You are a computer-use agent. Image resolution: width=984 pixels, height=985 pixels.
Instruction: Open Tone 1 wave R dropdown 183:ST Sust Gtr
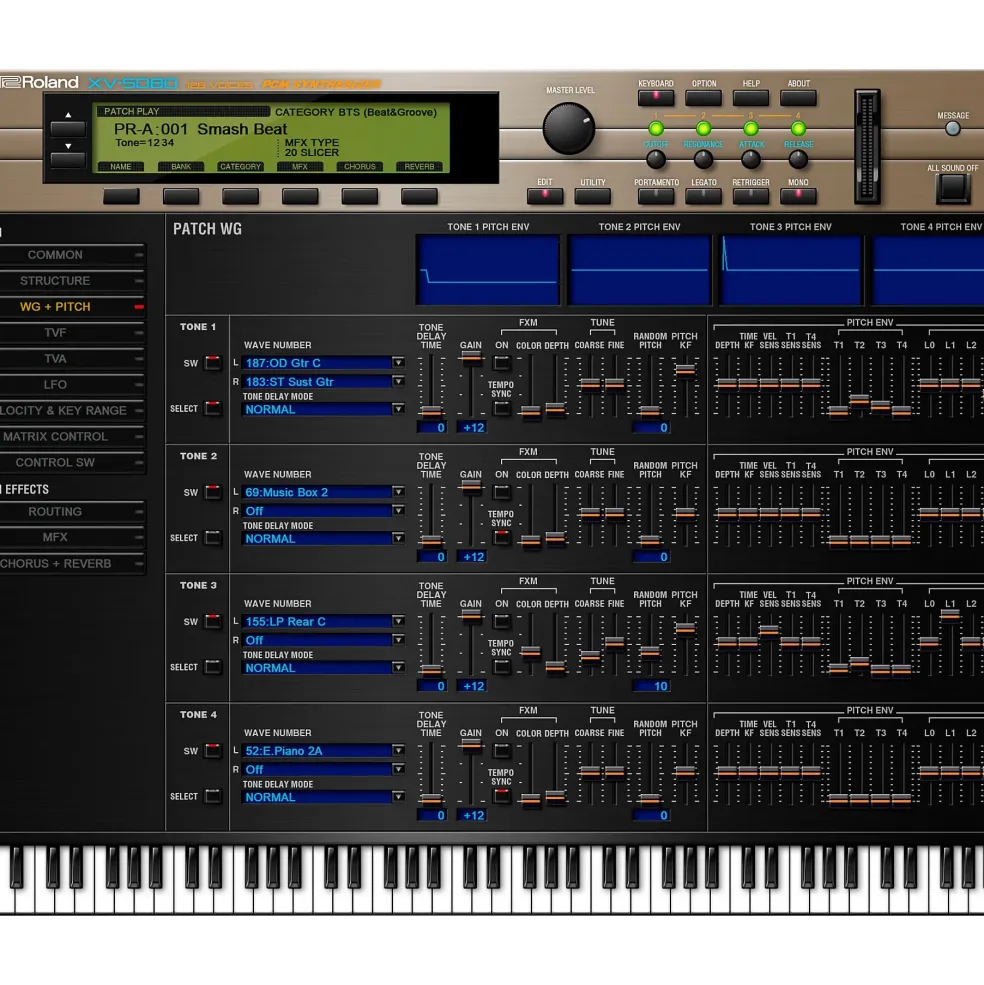pyautogui.click(x=324, y=382)
